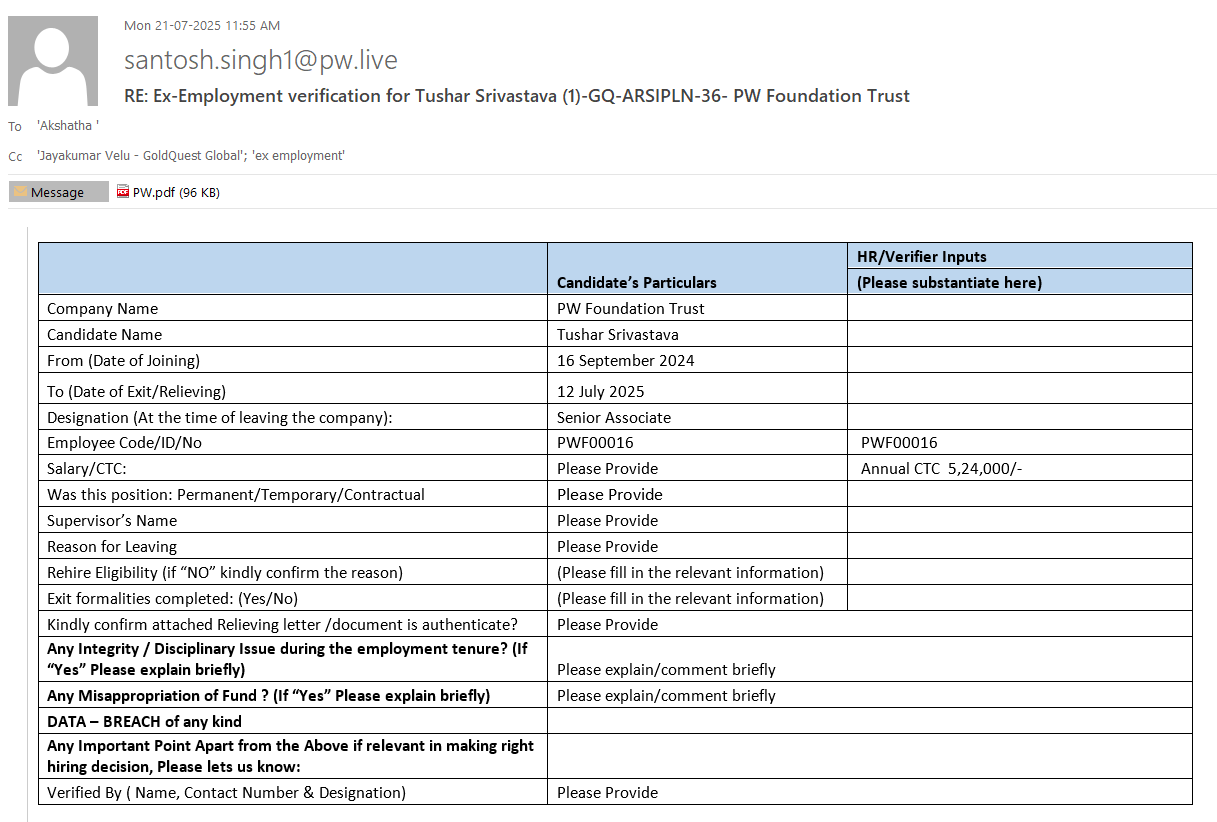
Task: Open the Message tab
Action: 59,192
